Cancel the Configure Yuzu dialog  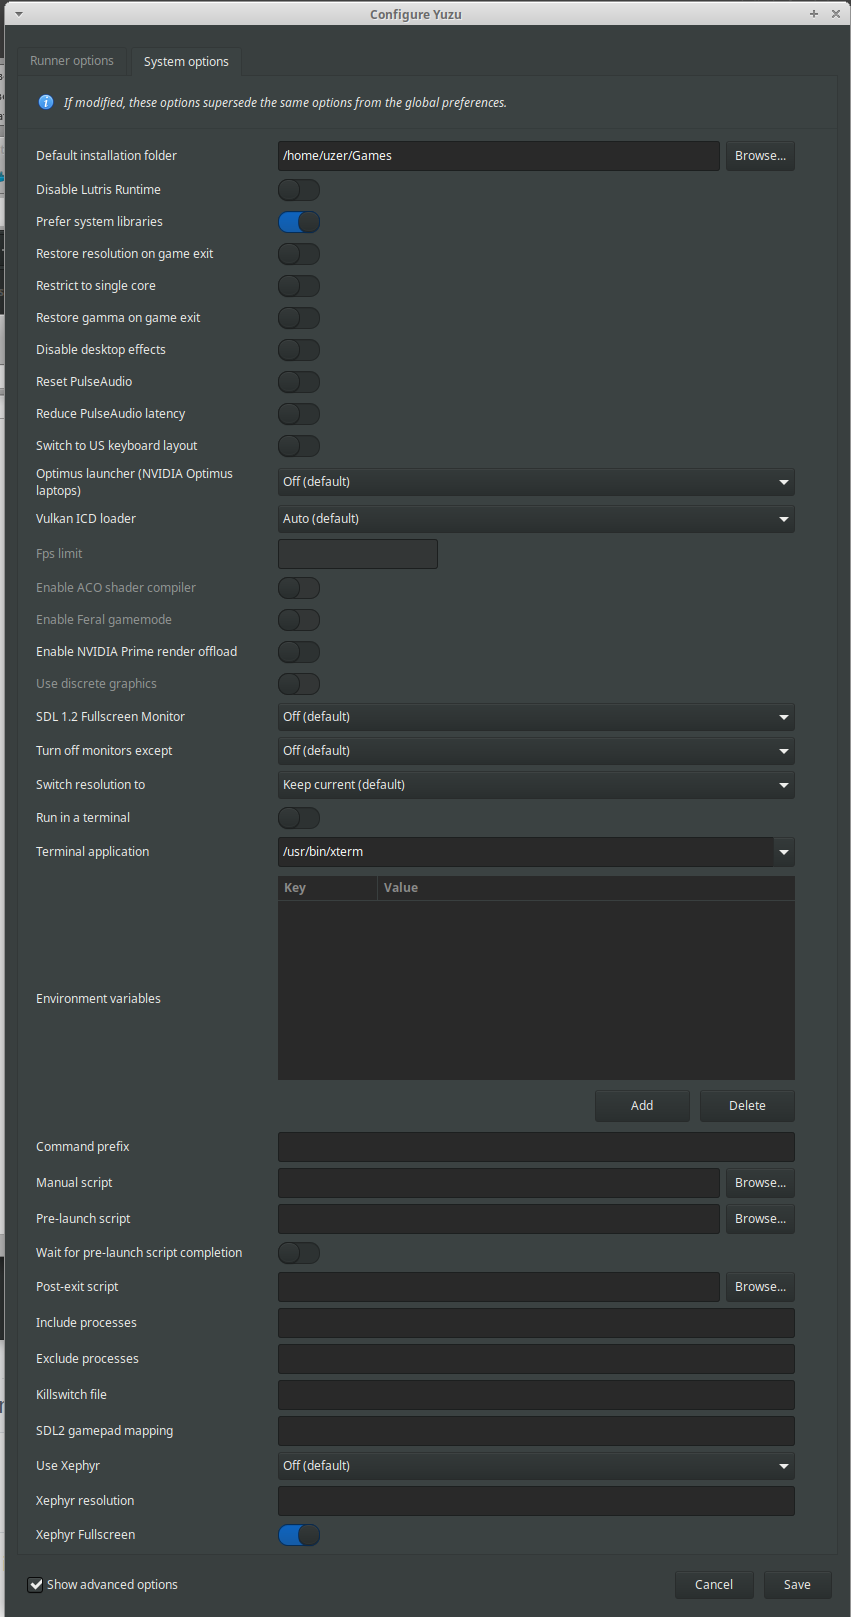tap(714, 1585)
